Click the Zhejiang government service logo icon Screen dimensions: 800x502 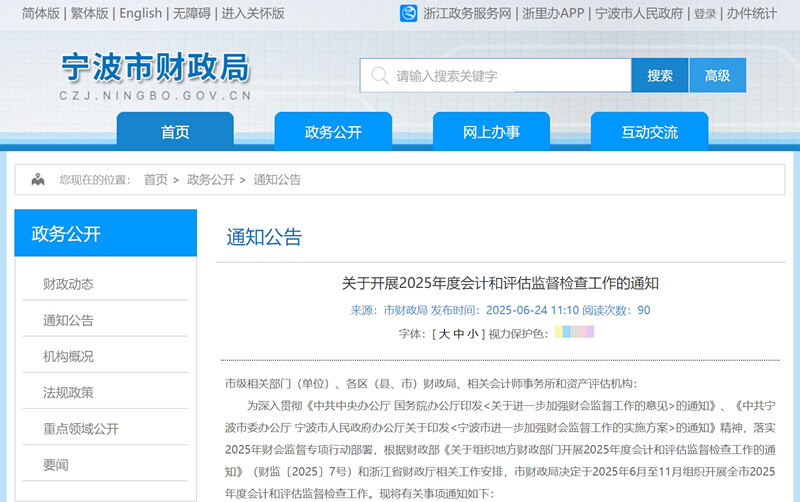click(x=408, y=13)
